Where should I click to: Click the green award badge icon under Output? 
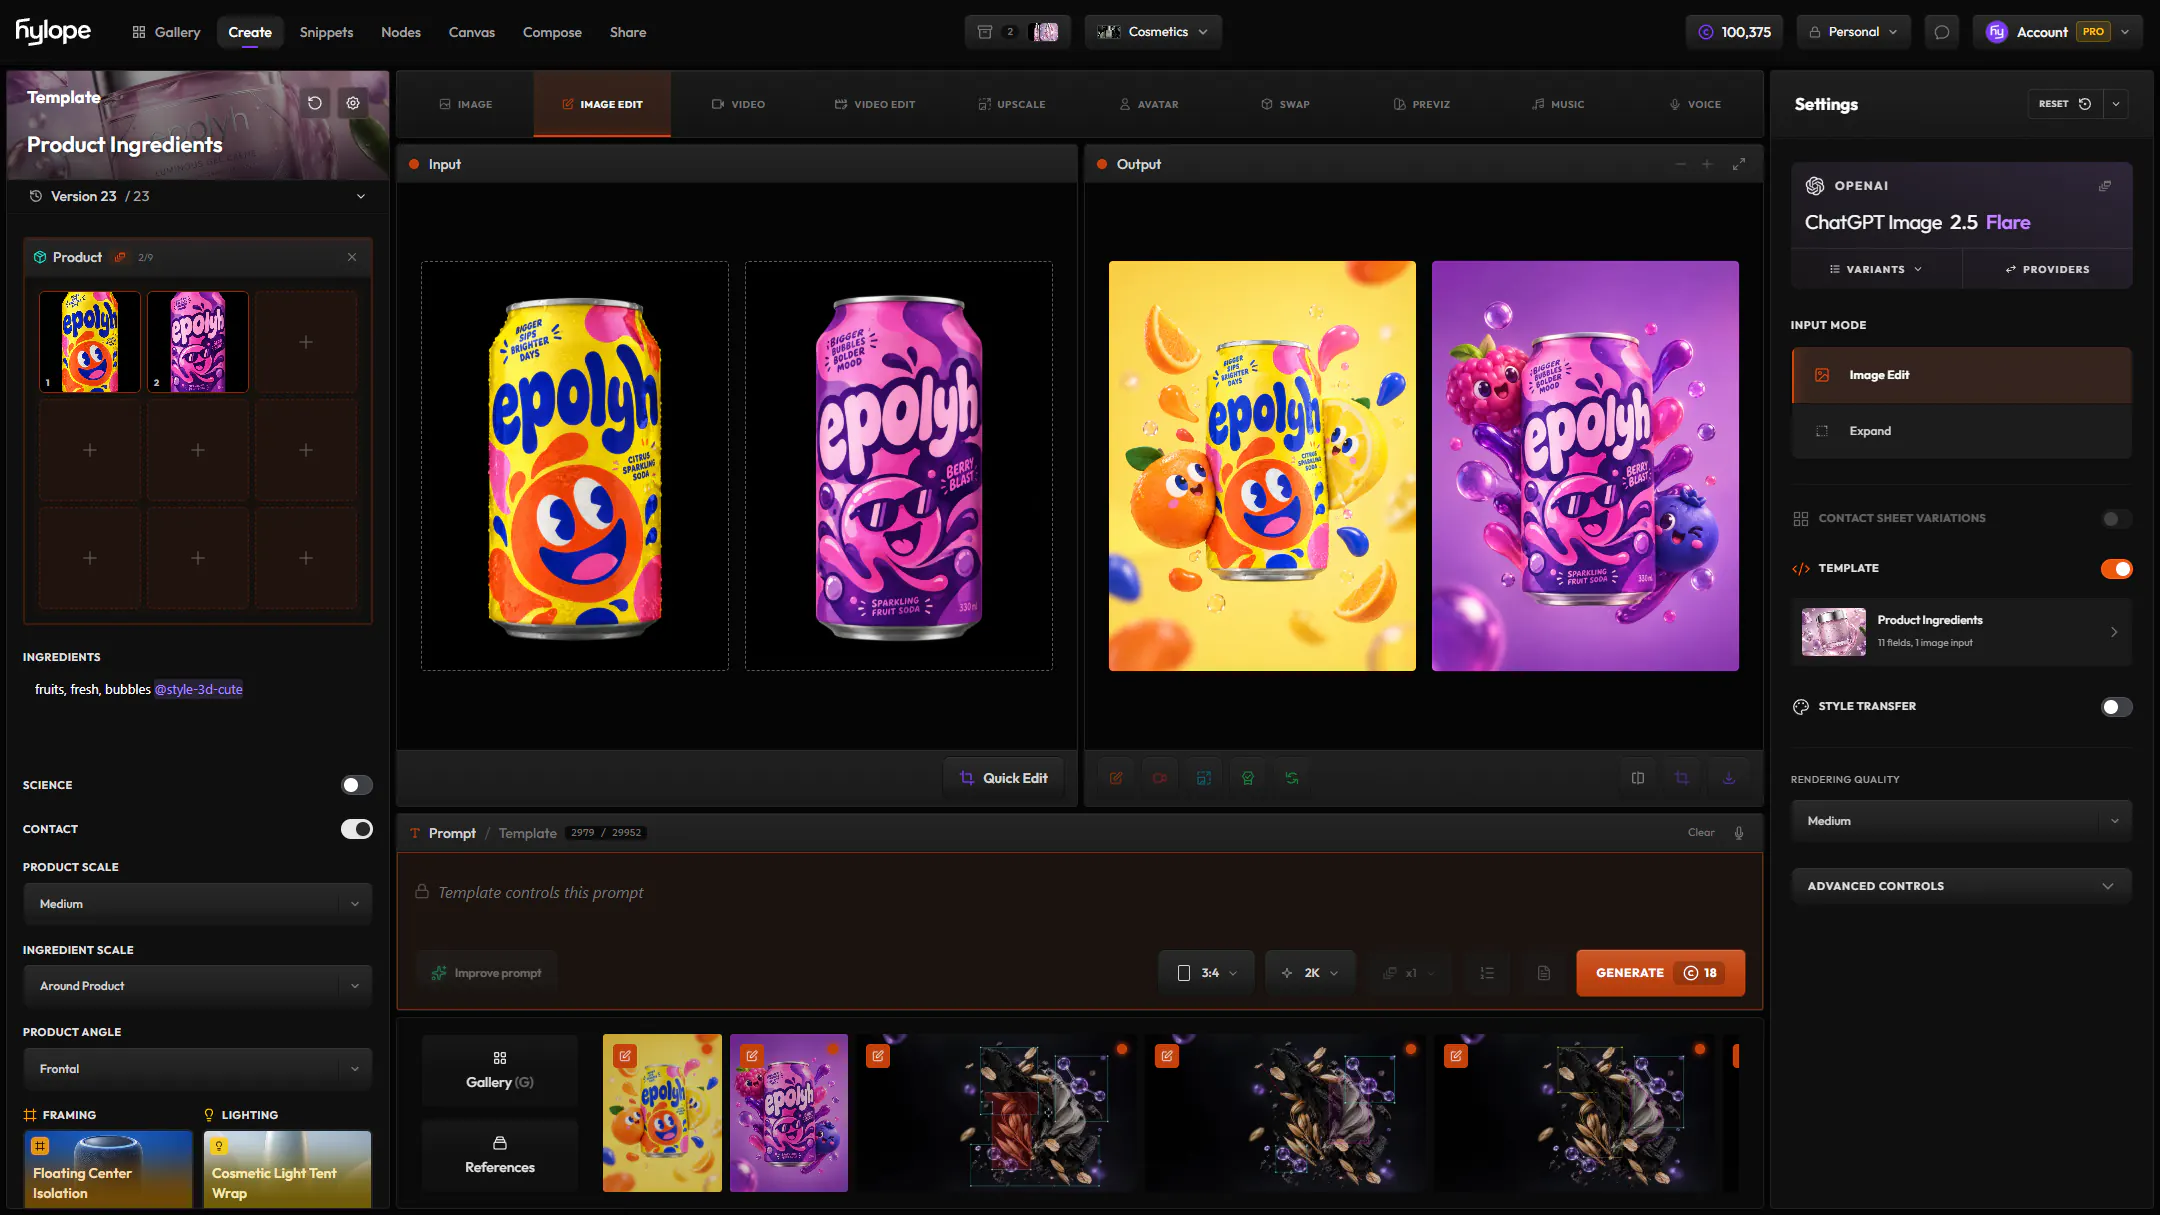(x=1248, y=778)
